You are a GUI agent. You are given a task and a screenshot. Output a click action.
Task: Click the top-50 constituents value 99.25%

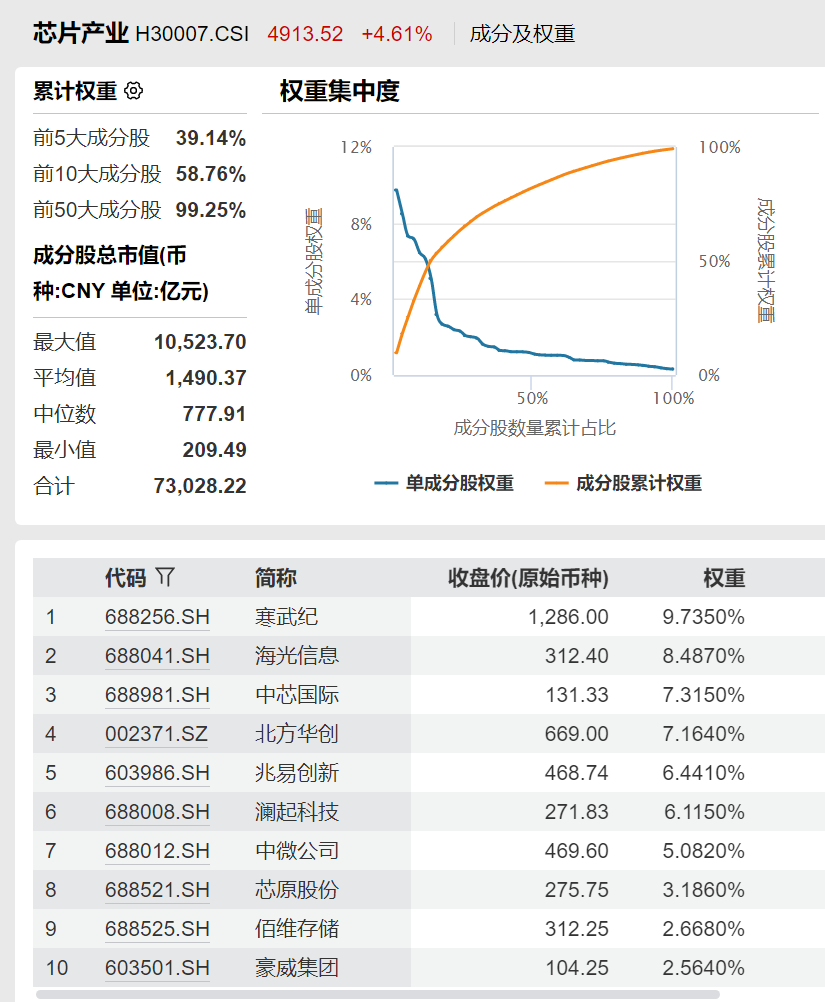coord(211,210)
